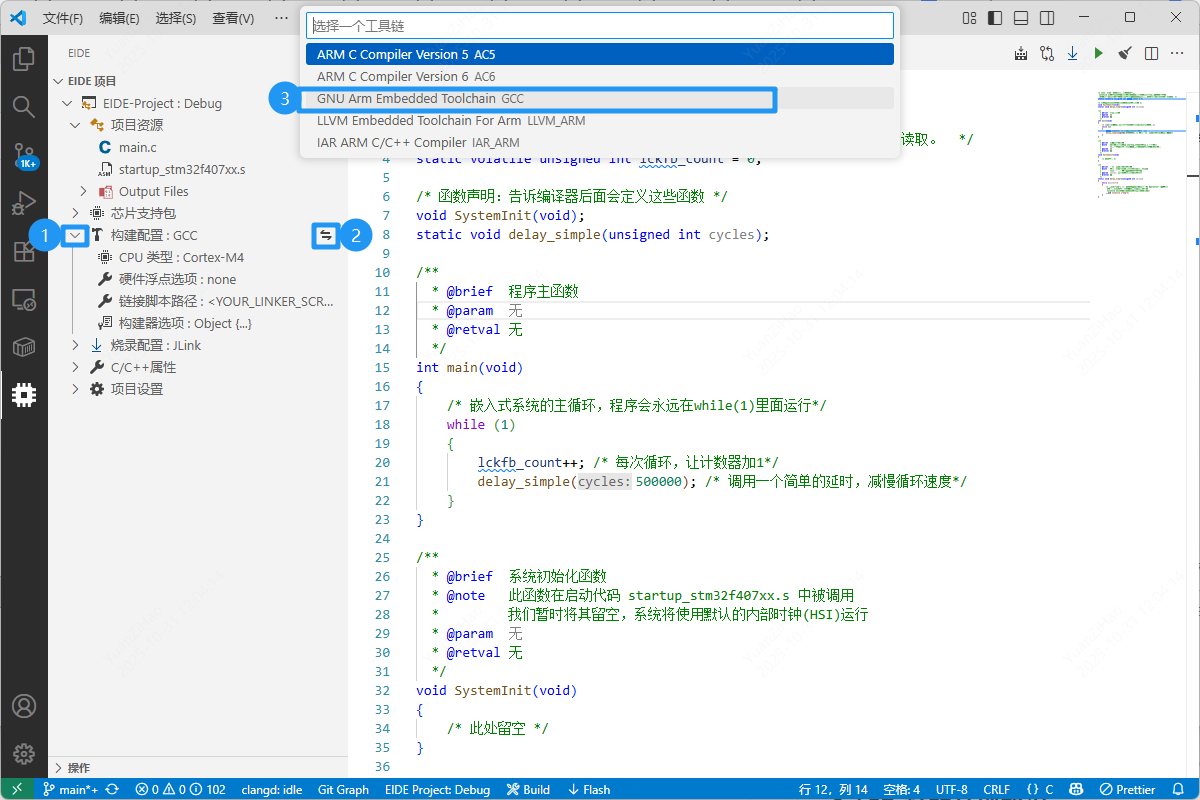Toggle the primary side bar layout button
The width and height of the screenshot is (1200, 800).
(995, 18)
